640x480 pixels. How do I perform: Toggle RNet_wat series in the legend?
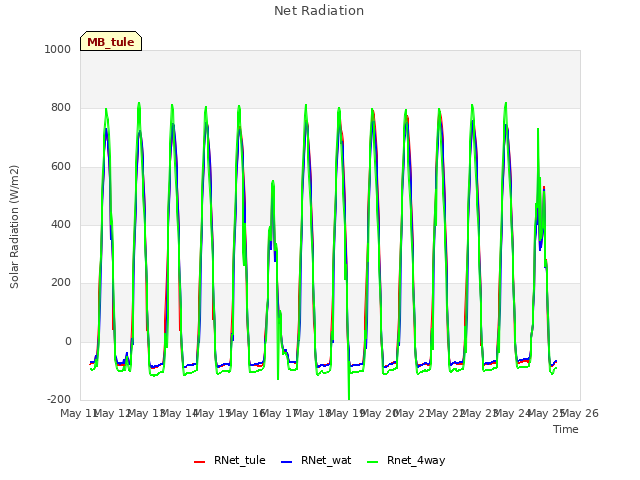coord(316,460)
